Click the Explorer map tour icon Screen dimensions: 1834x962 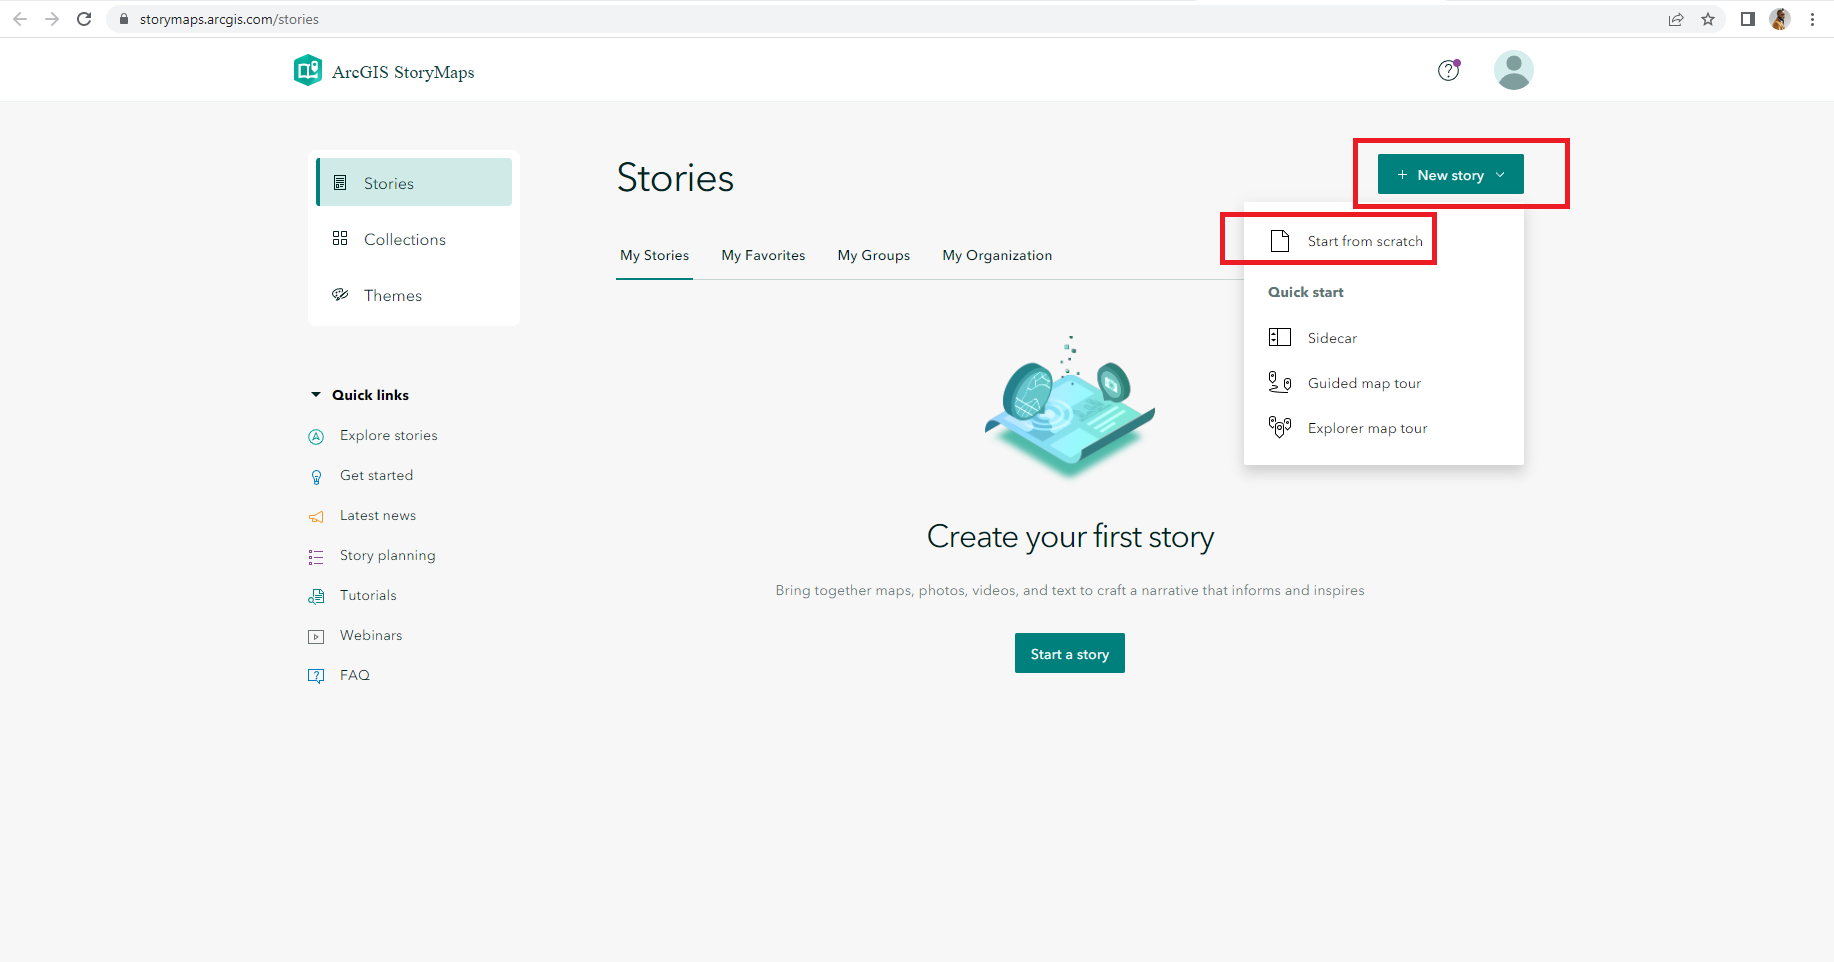(x=1279, y=428)
